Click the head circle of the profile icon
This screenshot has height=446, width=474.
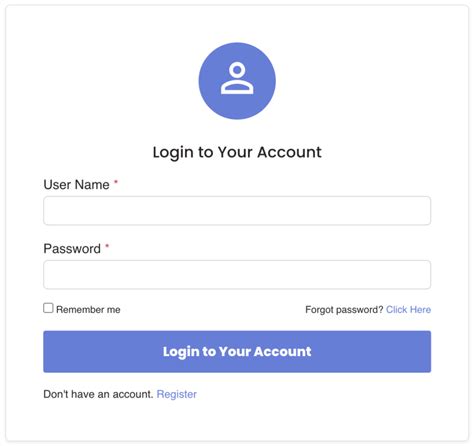coord(237,70)
